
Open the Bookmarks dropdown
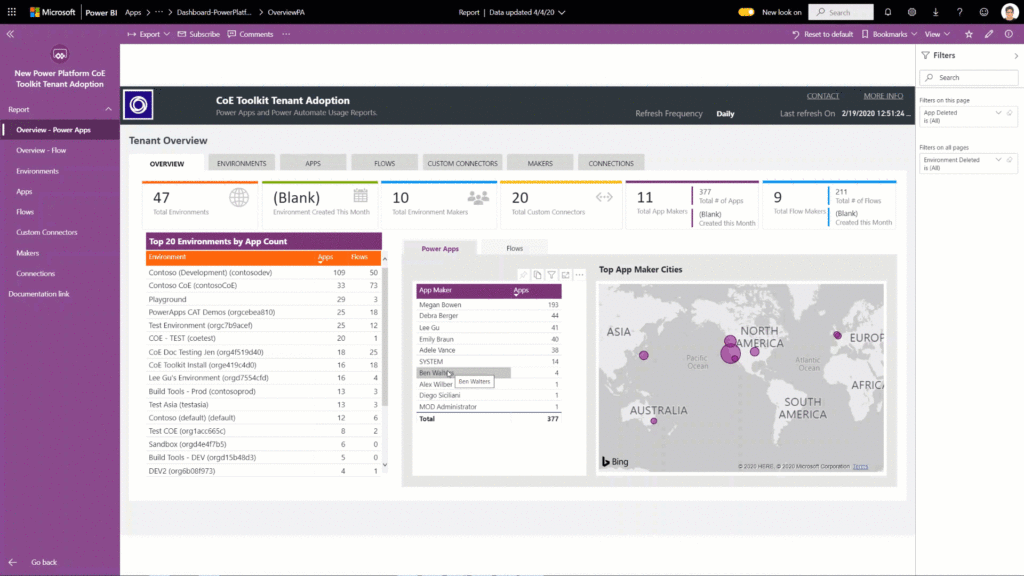[889, 34]
